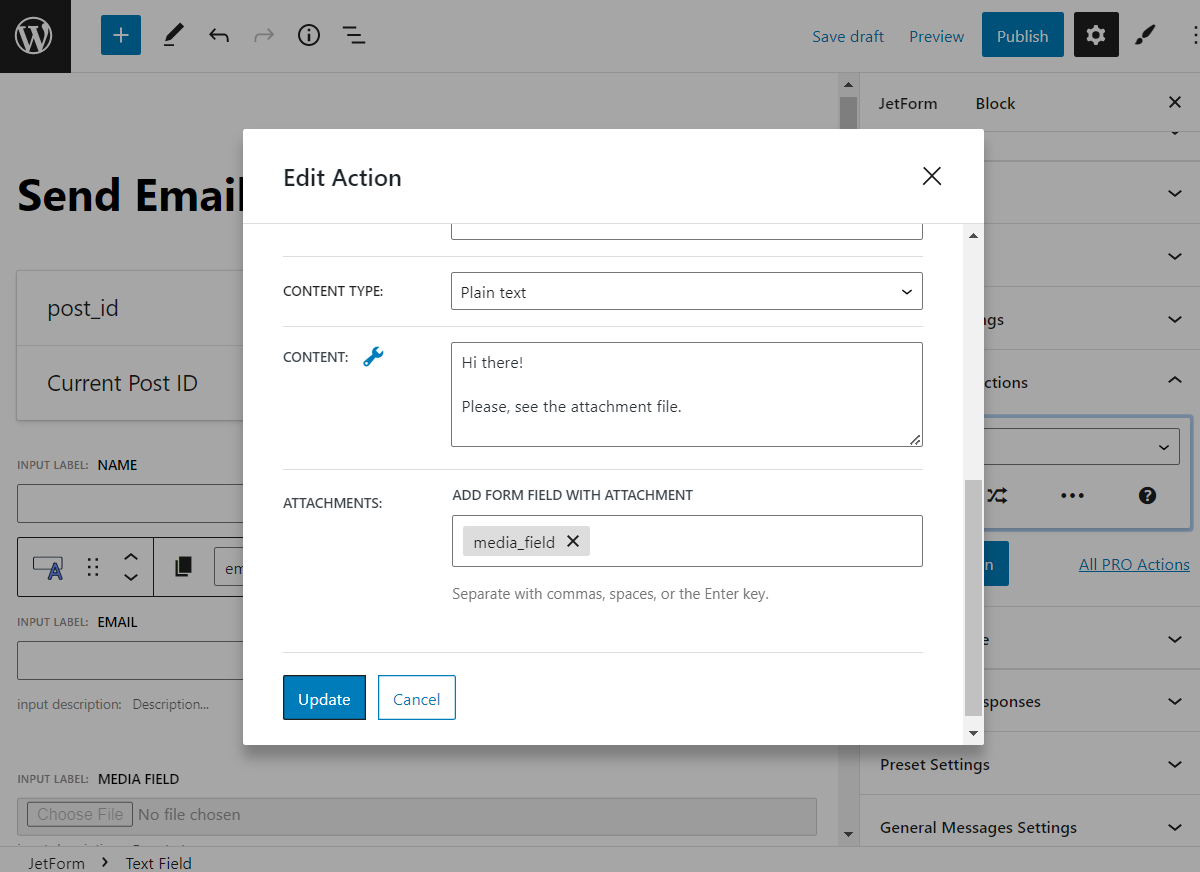Open the document Details panel
The width and height of the screenshot is (1200, 872).
[308, 35]
